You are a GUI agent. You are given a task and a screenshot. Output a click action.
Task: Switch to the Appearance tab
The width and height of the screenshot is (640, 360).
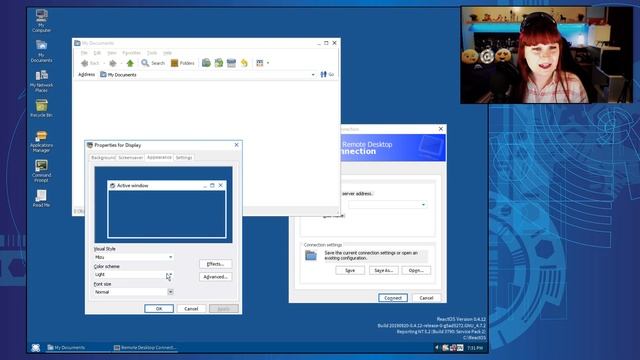[x=159, y=157]
